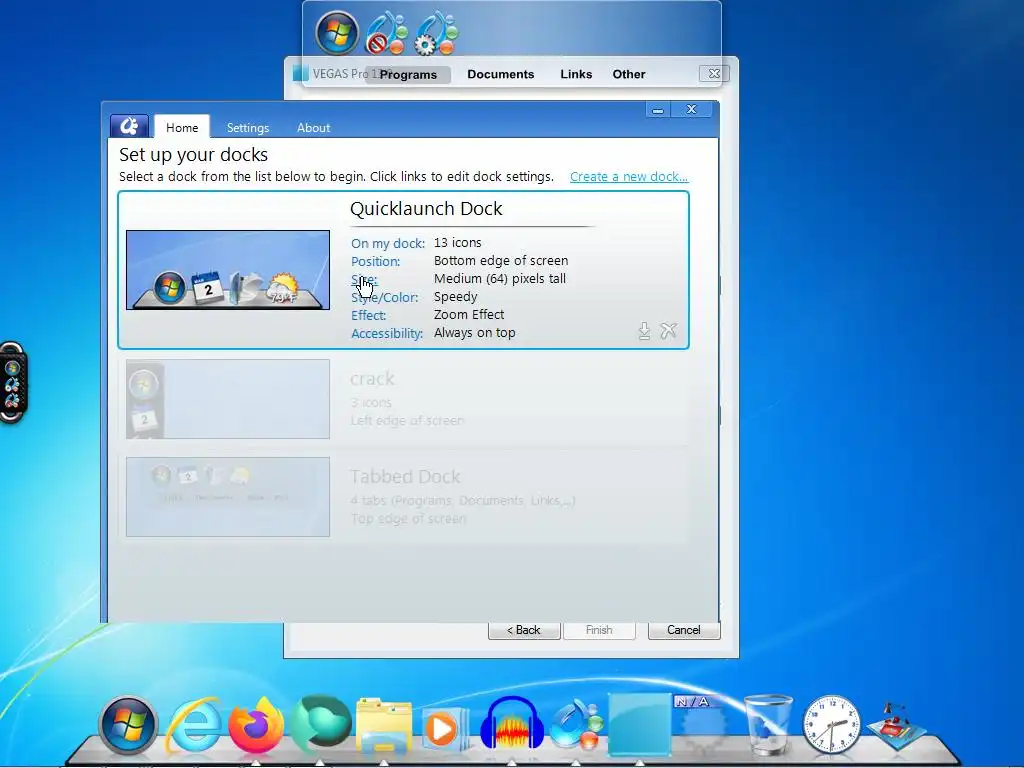Click the 'Always on top' value

click(475, 333)
